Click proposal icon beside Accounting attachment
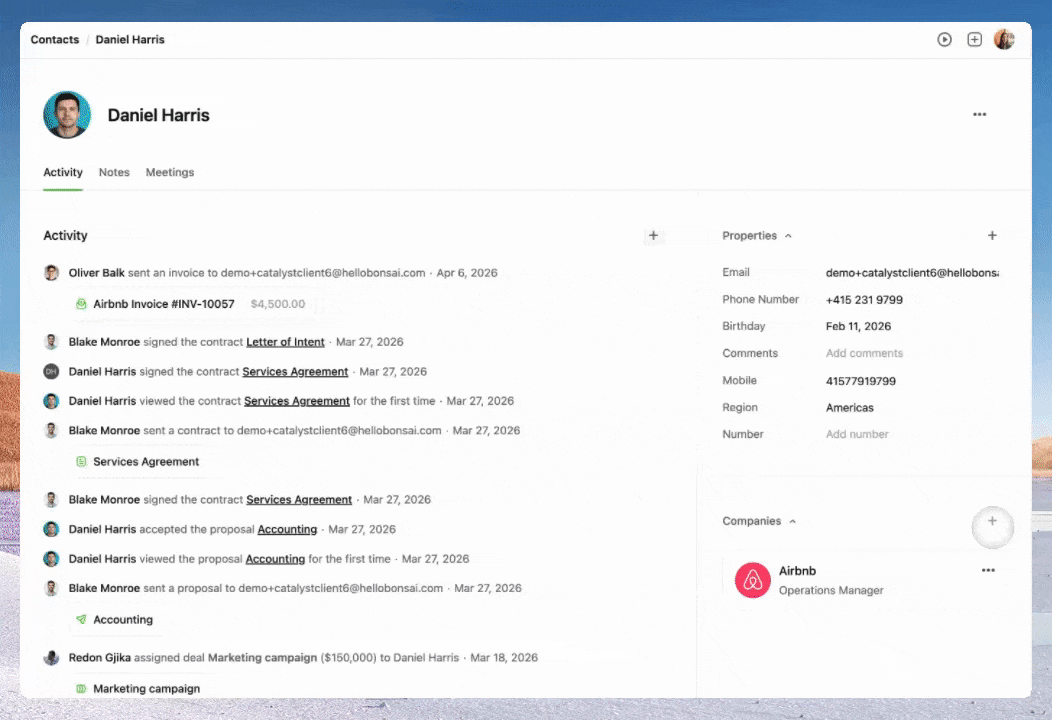1052x720 pixels. pos(81,619)
